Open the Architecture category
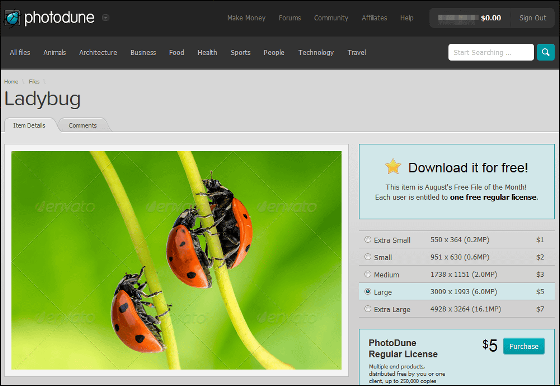The width and height of the screenshot is (560, 386). [x=98, y=52]
